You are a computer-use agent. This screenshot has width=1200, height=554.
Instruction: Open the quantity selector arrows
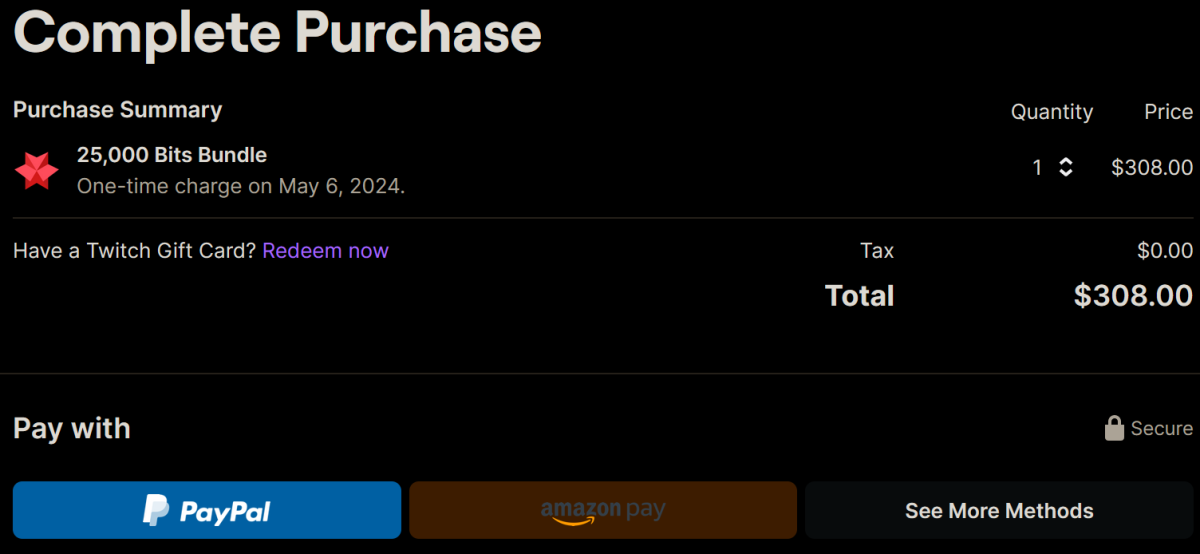pyautogui.click(x=1066, y=168)
